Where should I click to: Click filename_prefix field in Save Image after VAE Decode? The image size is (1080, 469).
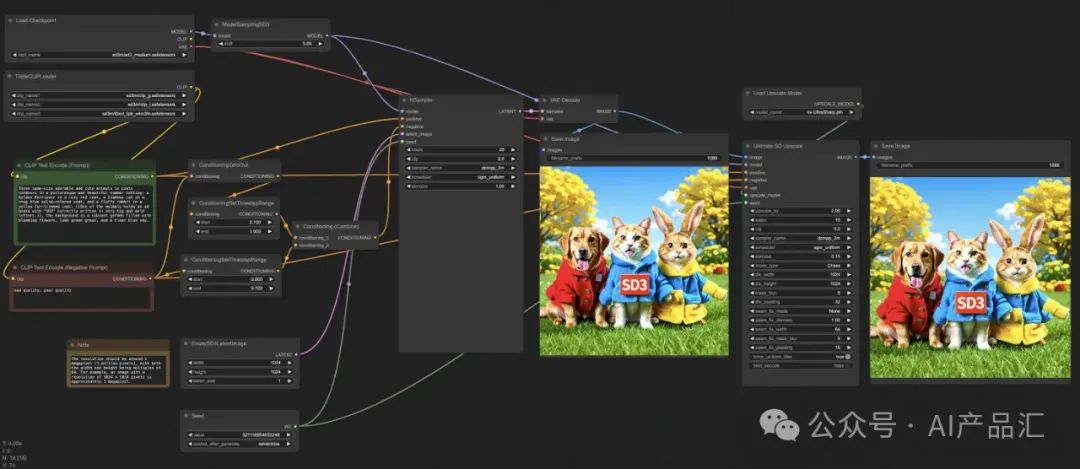pos(634,158)
